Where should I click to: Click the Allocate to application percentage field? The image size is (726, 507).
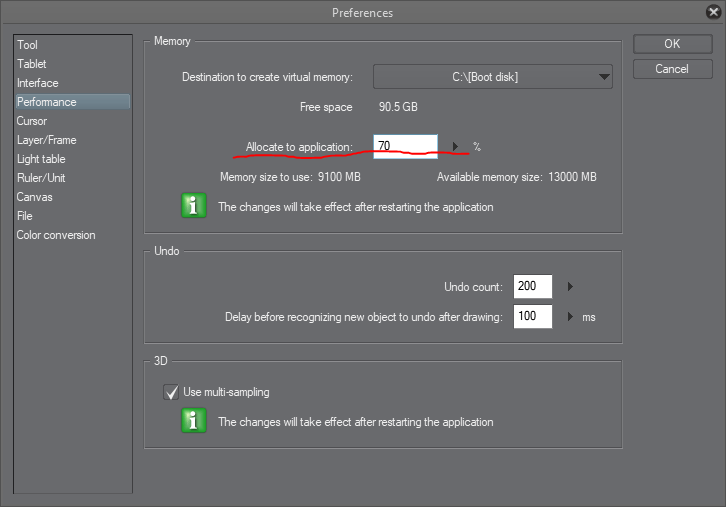(x=405, y=146)
